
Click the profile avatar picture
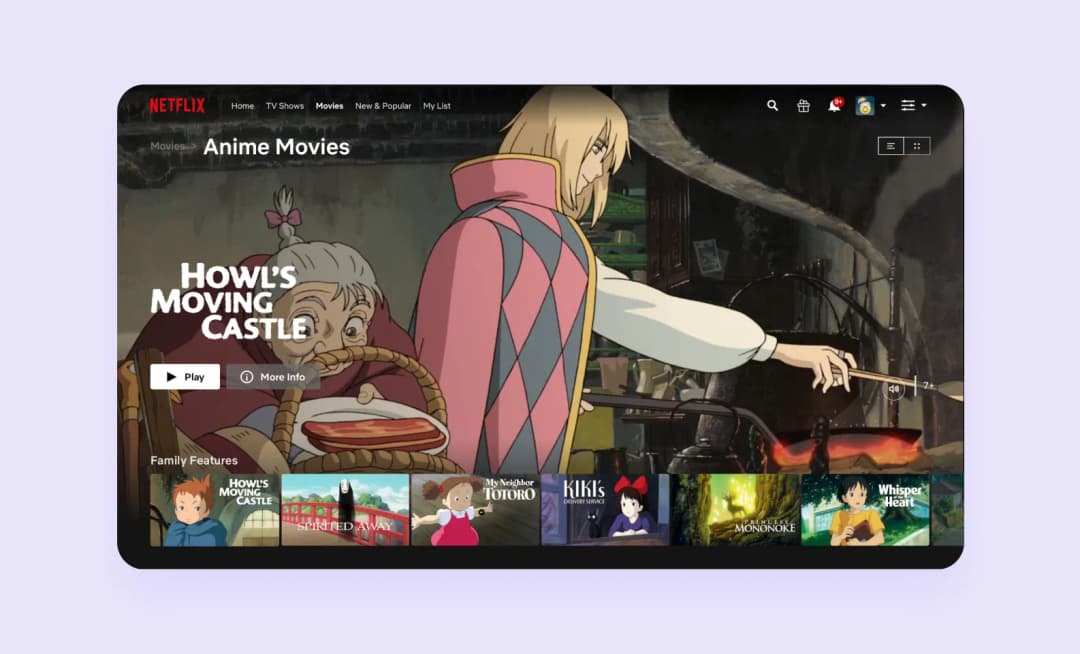pos(864,105)
